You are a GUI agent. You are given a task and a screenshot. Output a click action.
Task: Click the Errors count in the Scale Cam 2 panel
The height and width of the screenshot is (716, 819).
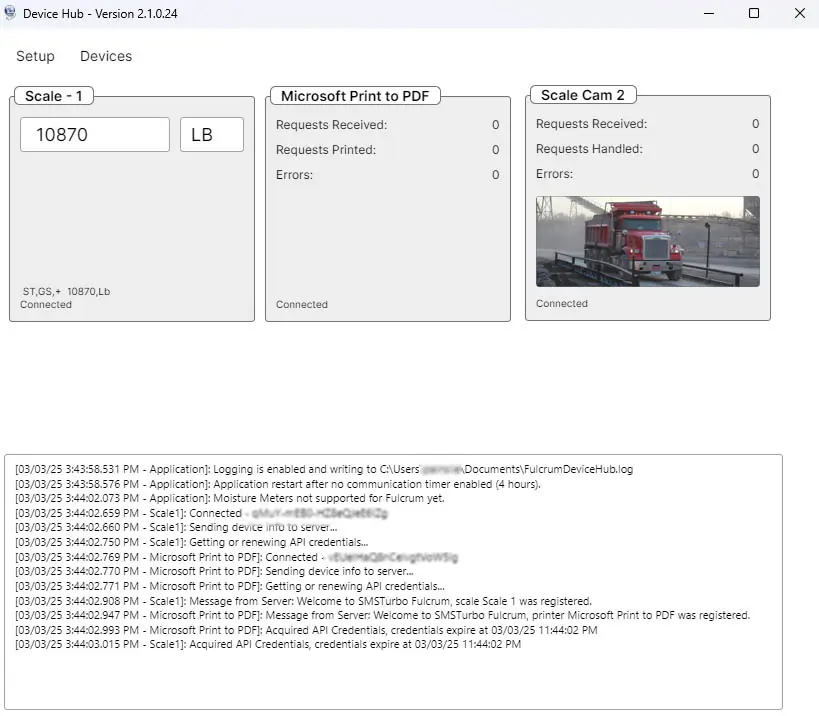click(x=755, y=173)
